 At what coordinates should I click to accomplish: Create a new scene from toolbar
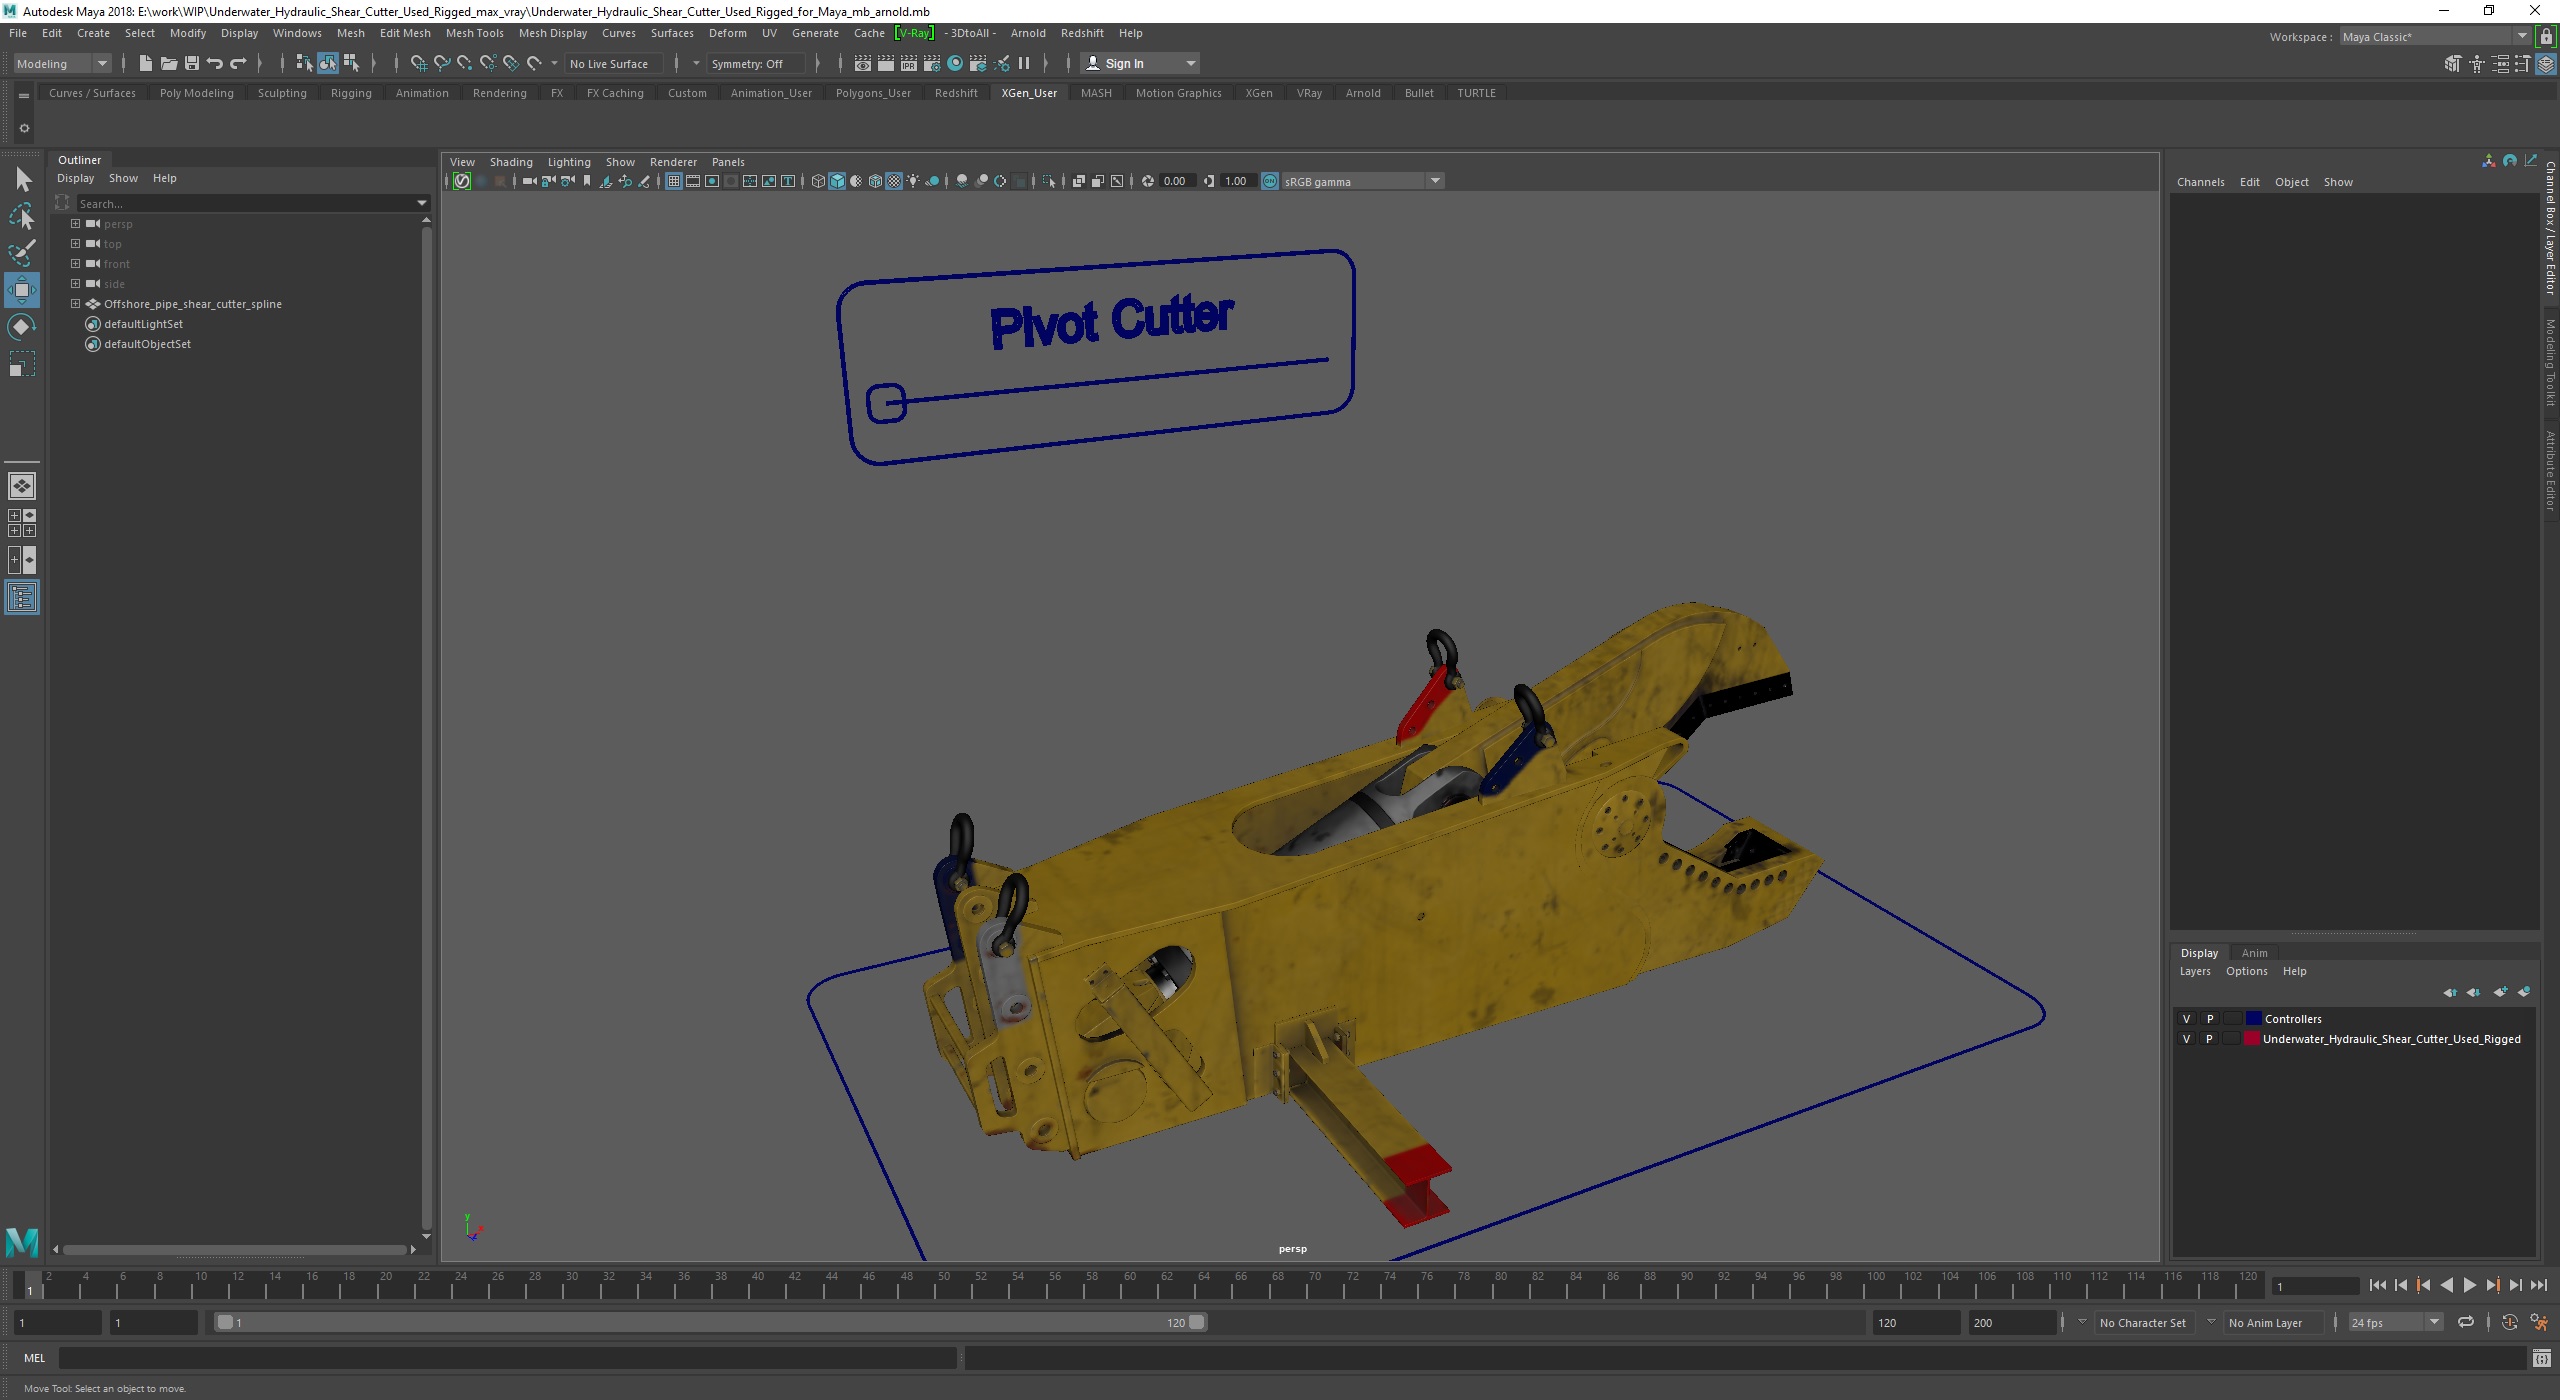pos(145,63)
